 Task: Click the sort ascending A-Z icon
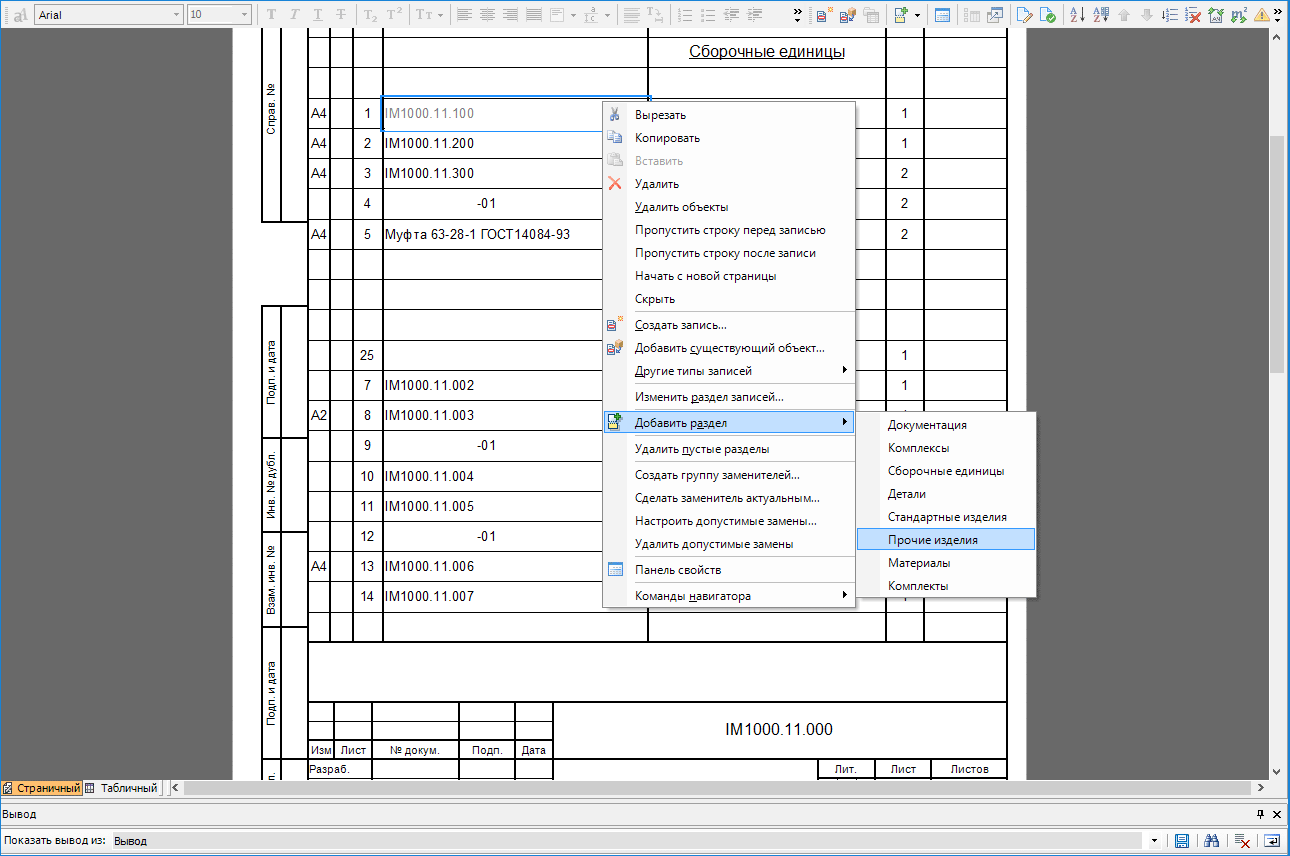pyautogui.click(x=1077, y=15)
